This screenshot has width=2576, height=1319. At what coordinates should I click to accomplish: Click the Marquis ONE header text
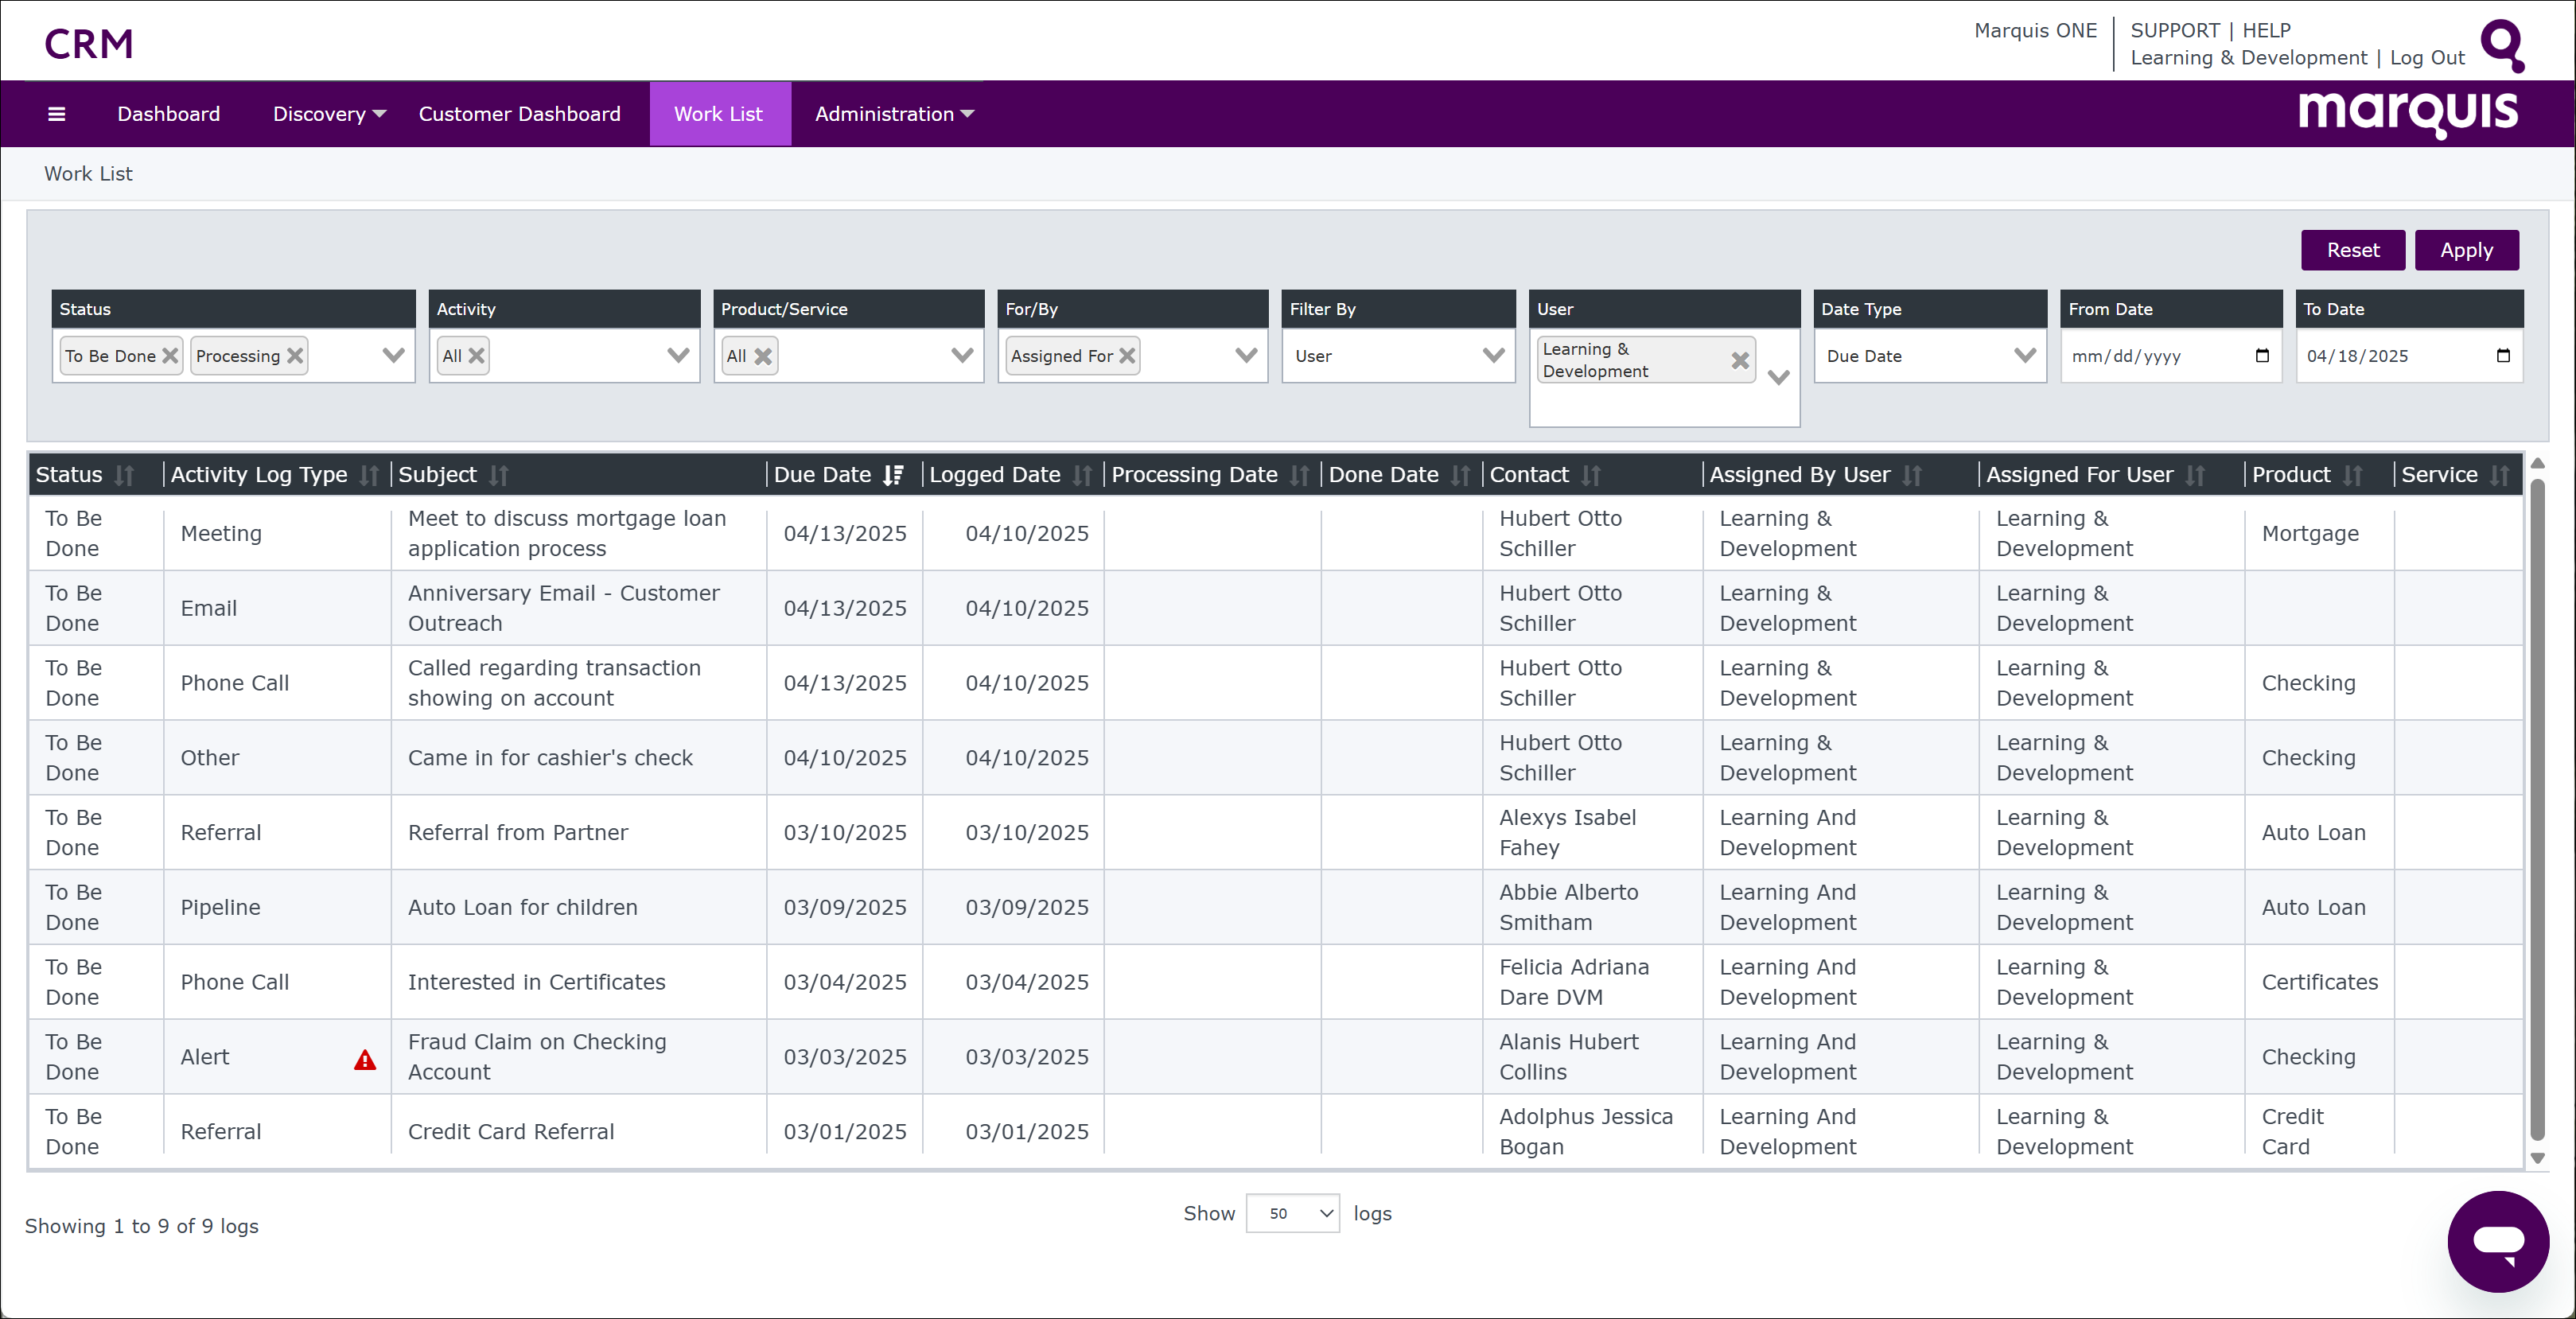[2035, 31]
